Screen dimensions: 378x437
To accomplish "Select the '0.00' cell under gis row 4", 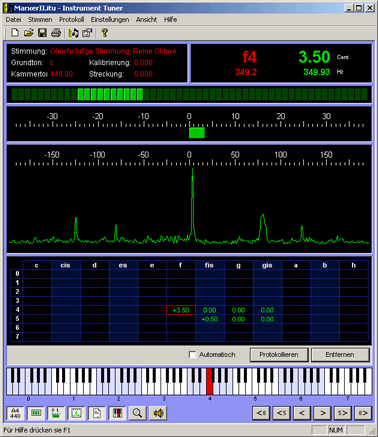I will click(x=267, y=310).
